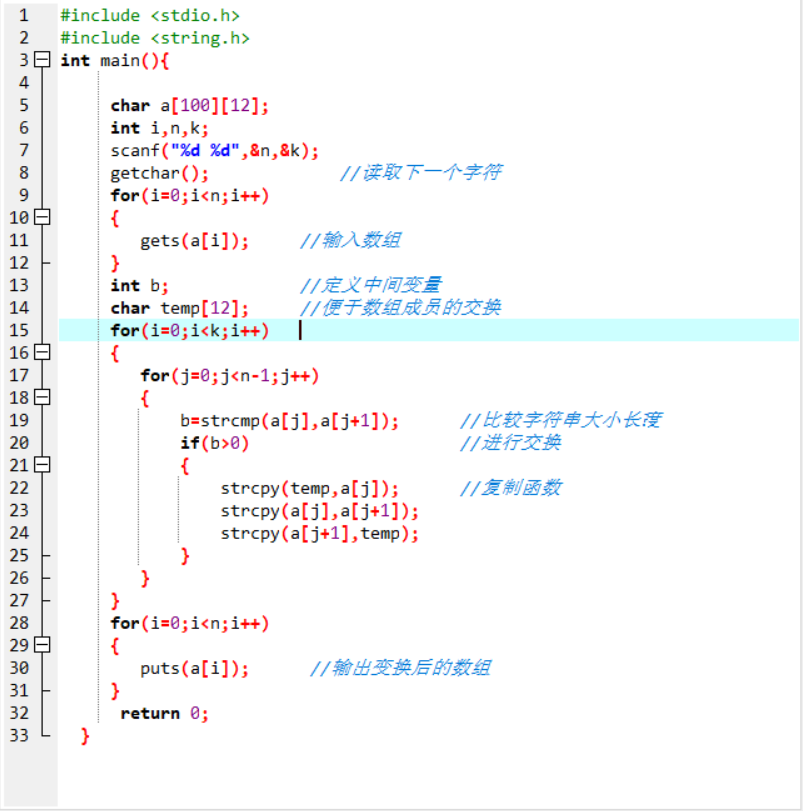
Task: Click the #include <string.h> line
Action: pyautogui.click(x=155, y=38)
